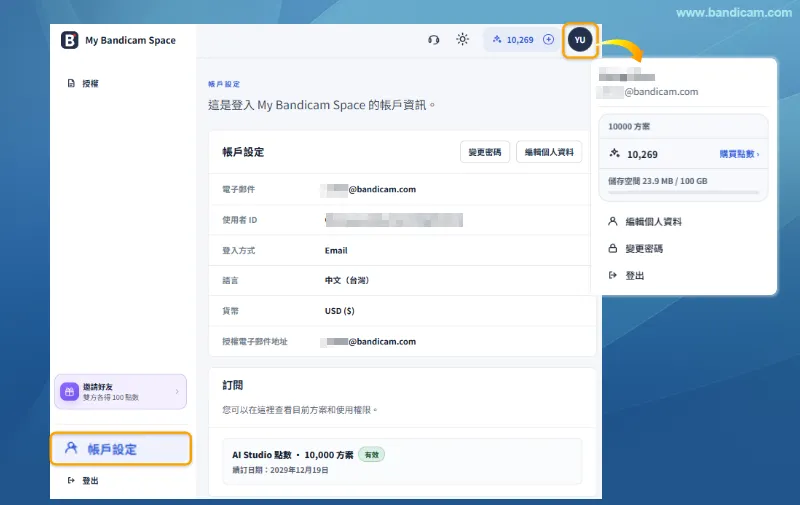Click the lock icon in profile dropdown
800x505 pixels.
613,248
